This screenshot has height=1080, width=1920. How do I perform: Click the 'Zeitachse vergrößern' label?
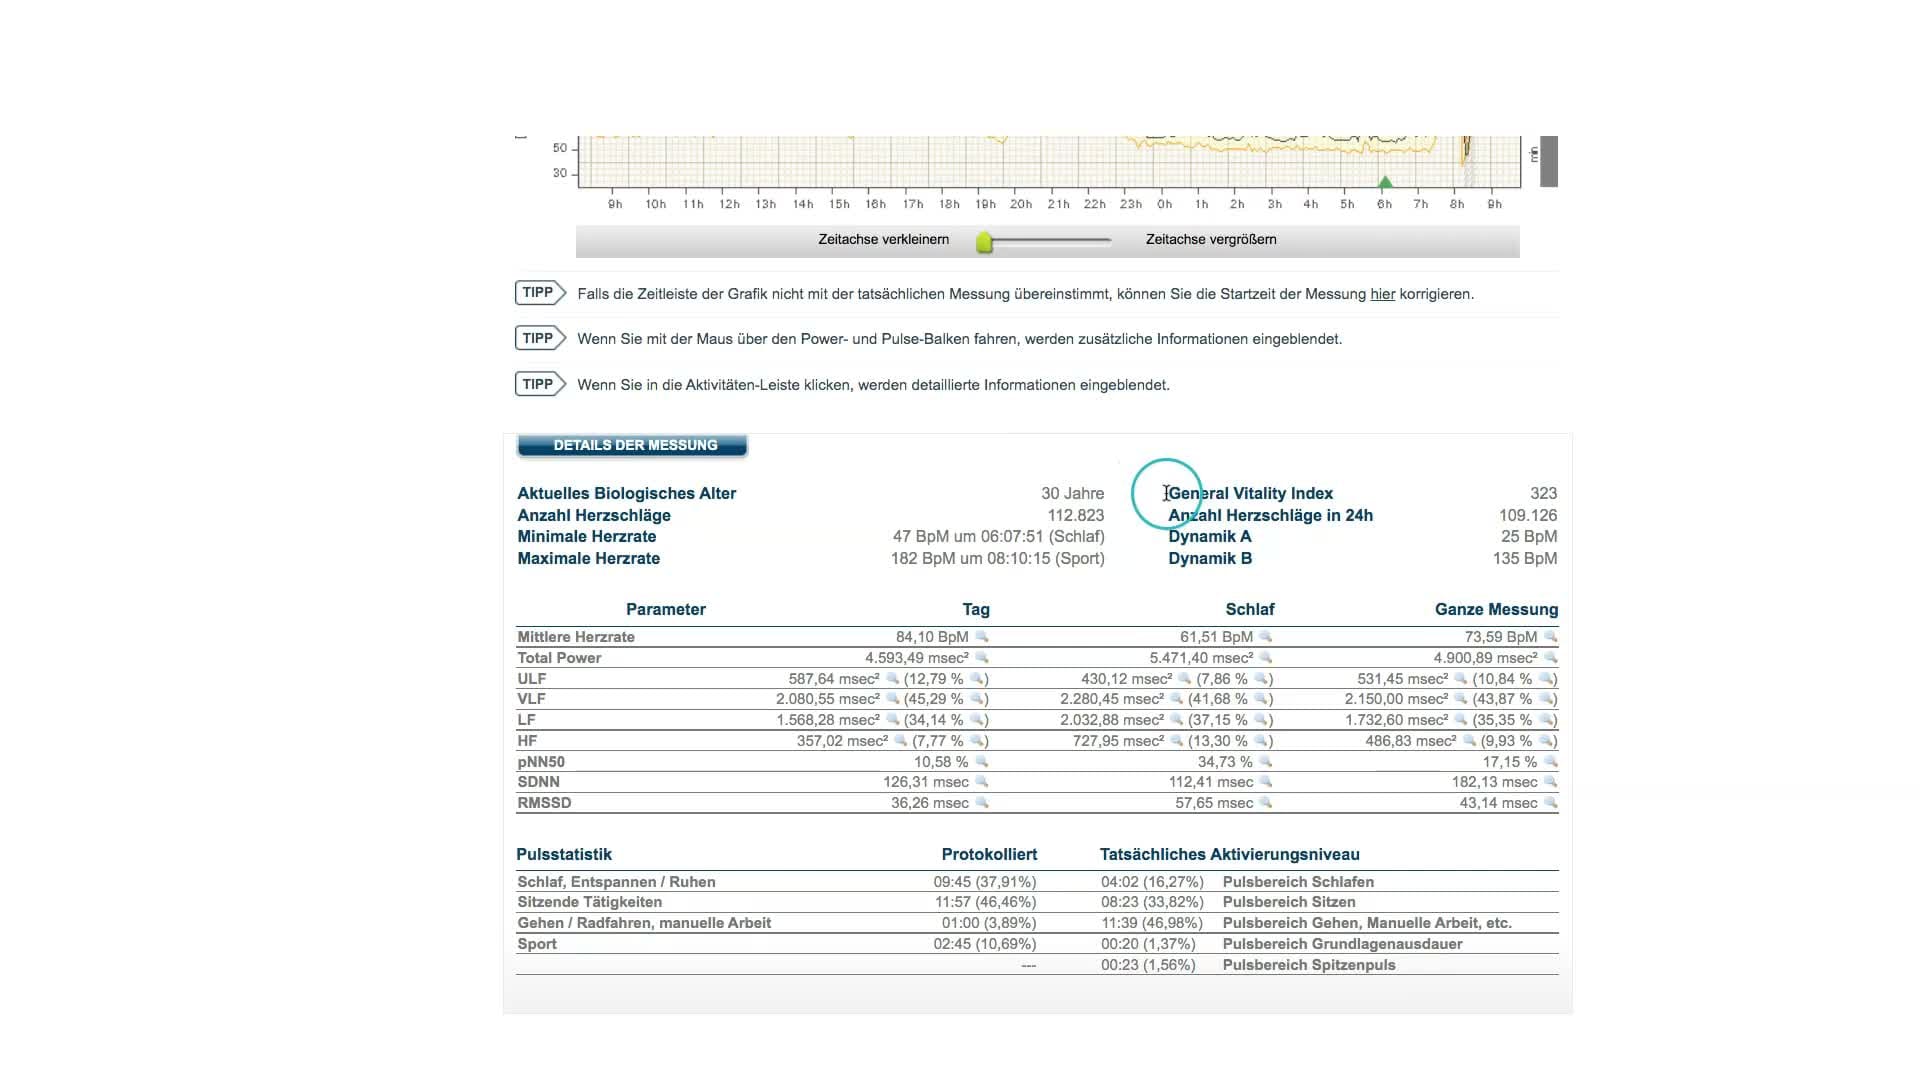click(x=1210, y=240)
